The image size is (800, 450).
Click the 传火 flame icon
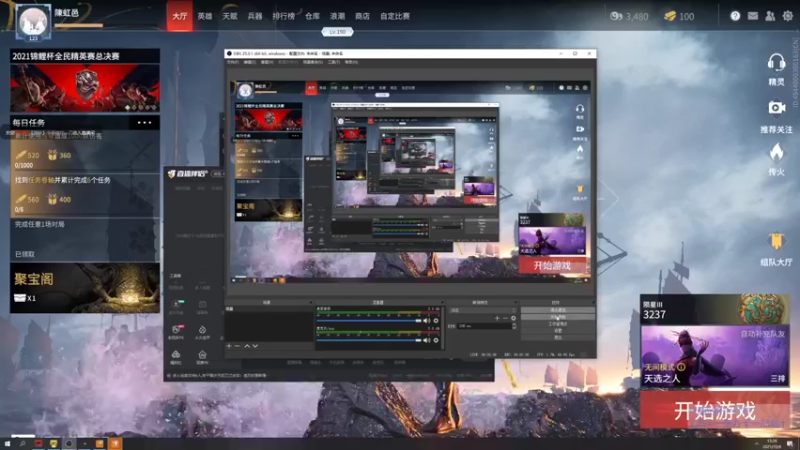777,152
